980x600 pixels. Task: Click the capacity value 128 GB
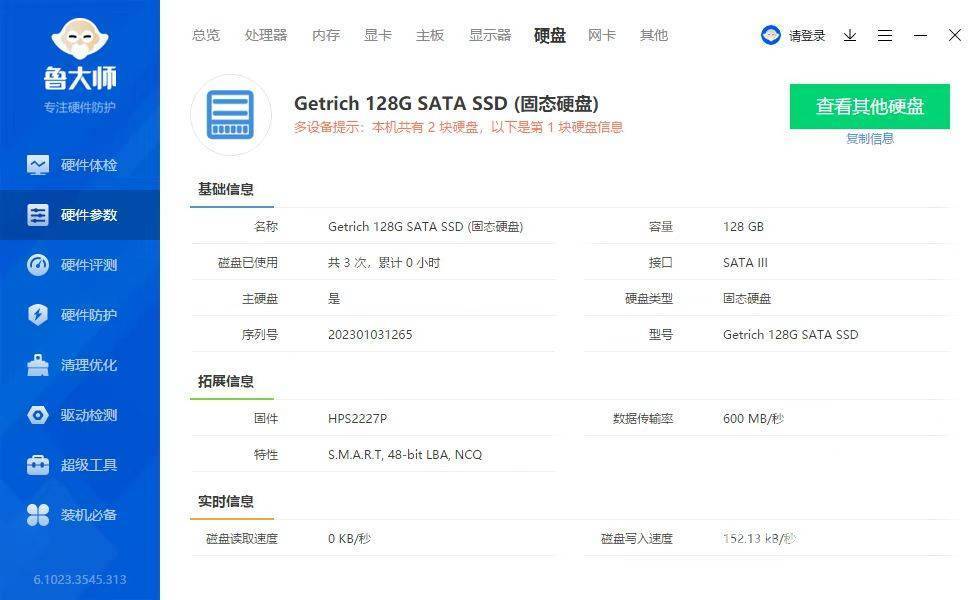[x=743, y=226]
